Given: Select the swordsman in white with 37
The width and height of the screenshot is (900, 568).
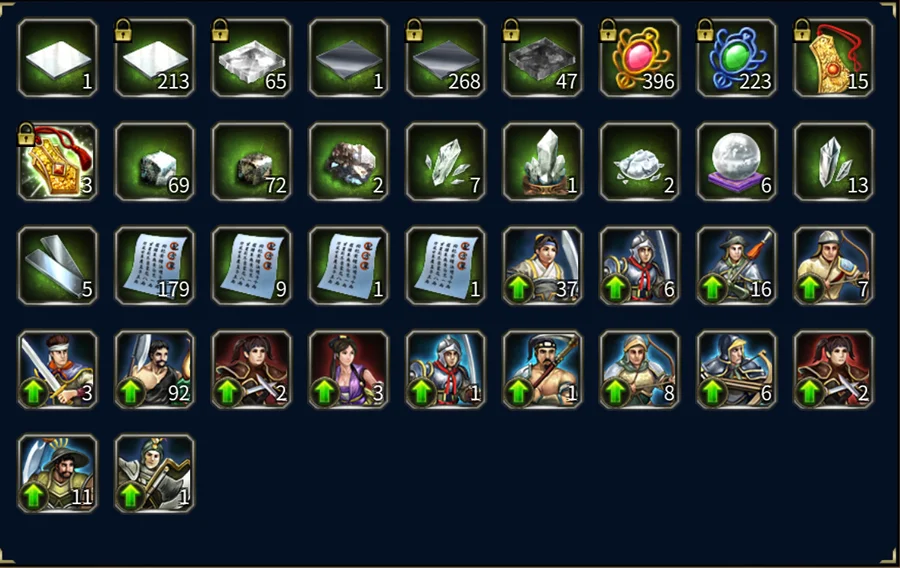Looking at the screenshot, I should [x=542, y=266].
